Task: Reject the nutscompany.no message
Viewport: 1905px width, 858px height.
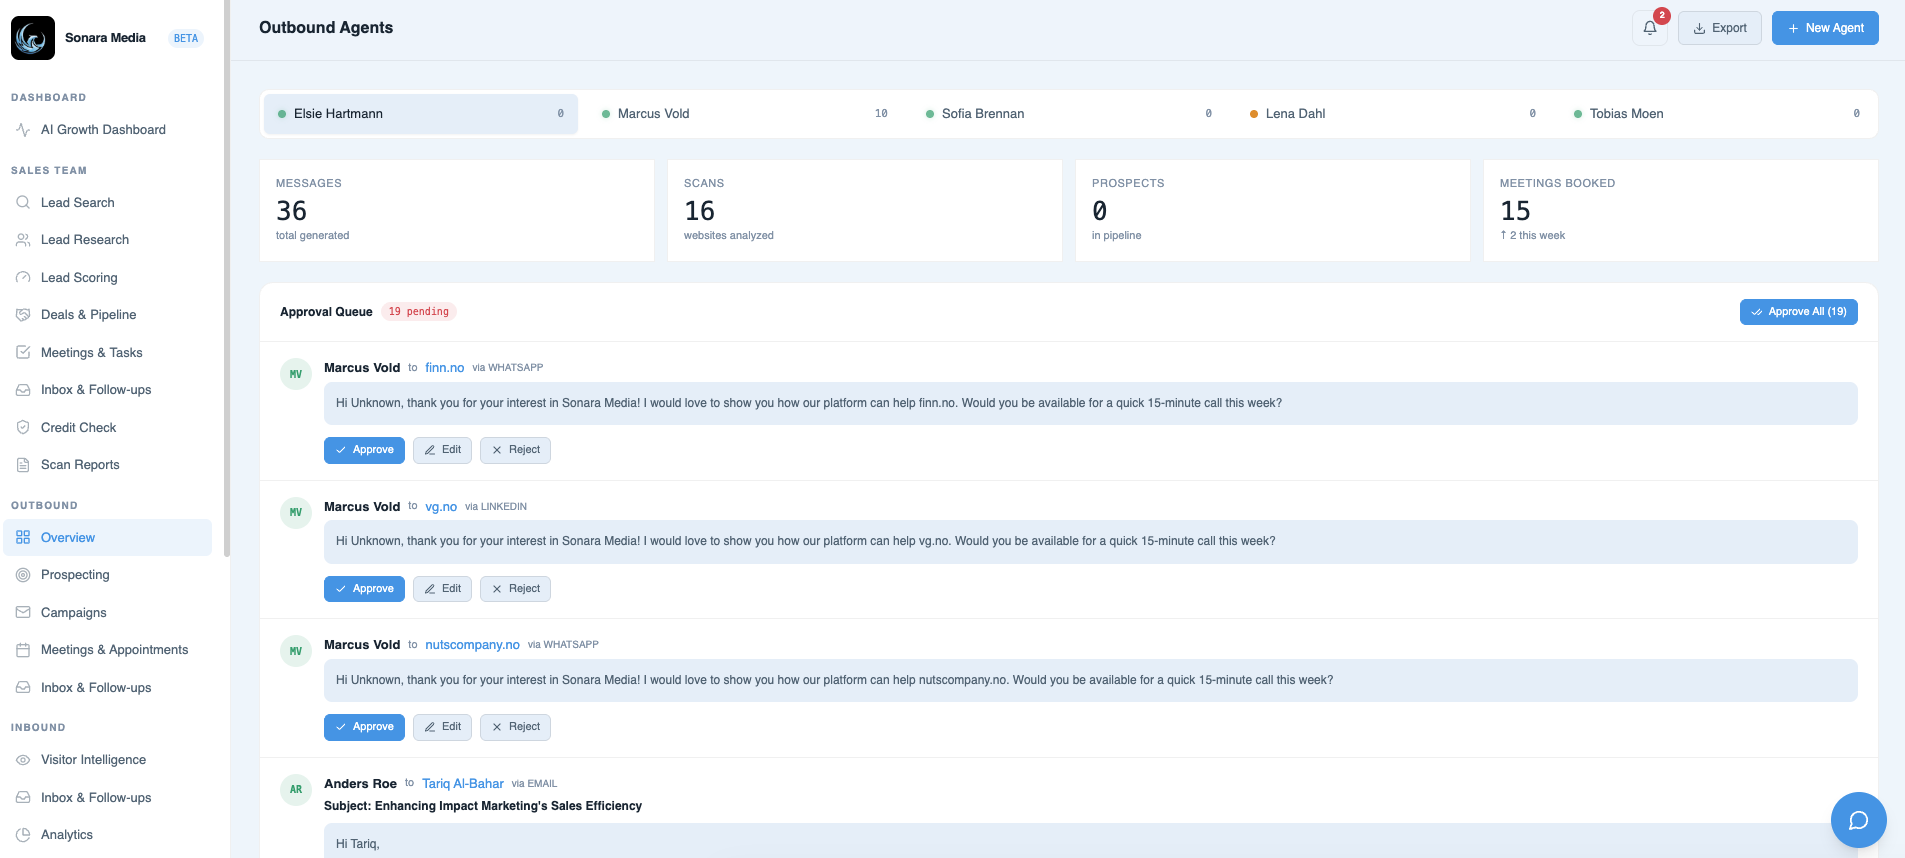Action: 515,727
